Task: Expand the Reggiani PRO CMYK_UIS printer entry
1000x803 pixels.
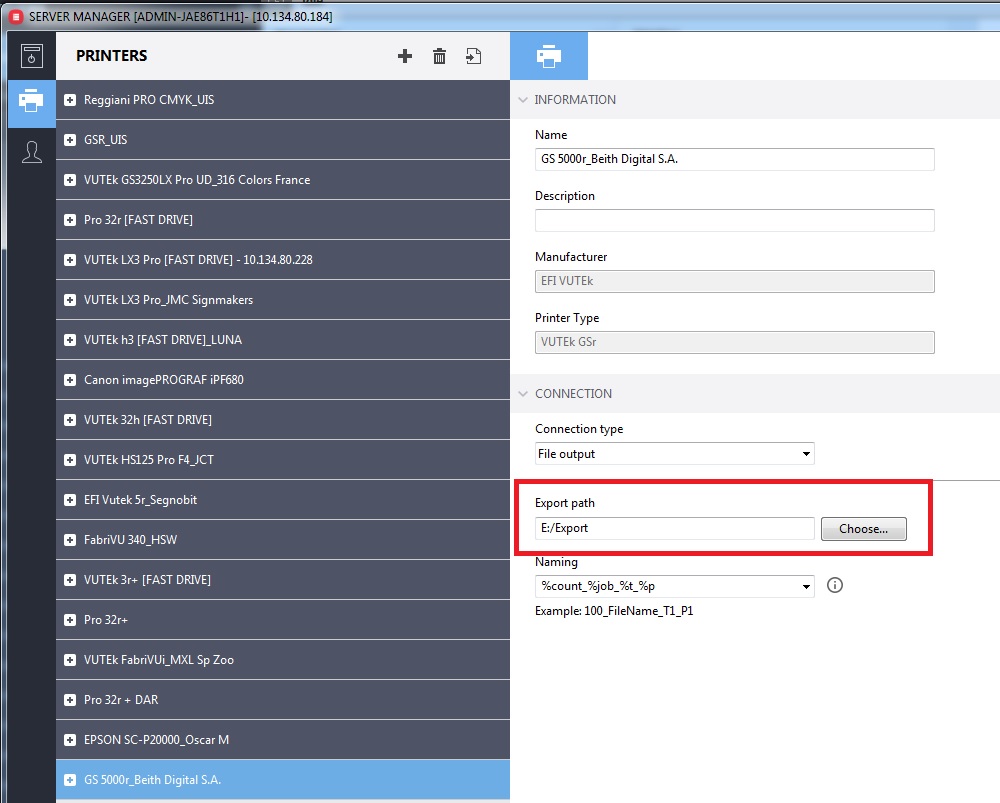Action: pos(68,100)
